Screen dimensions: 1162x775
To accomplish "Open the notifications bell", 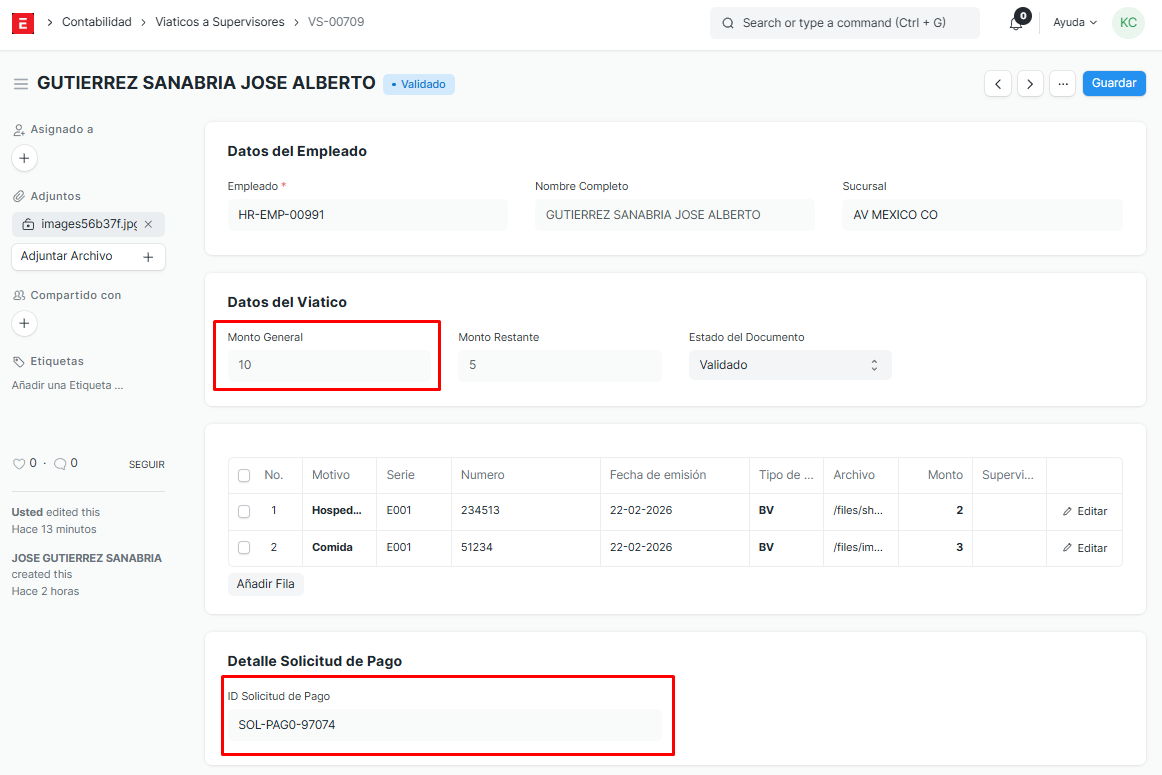I will click(1016, 23).
